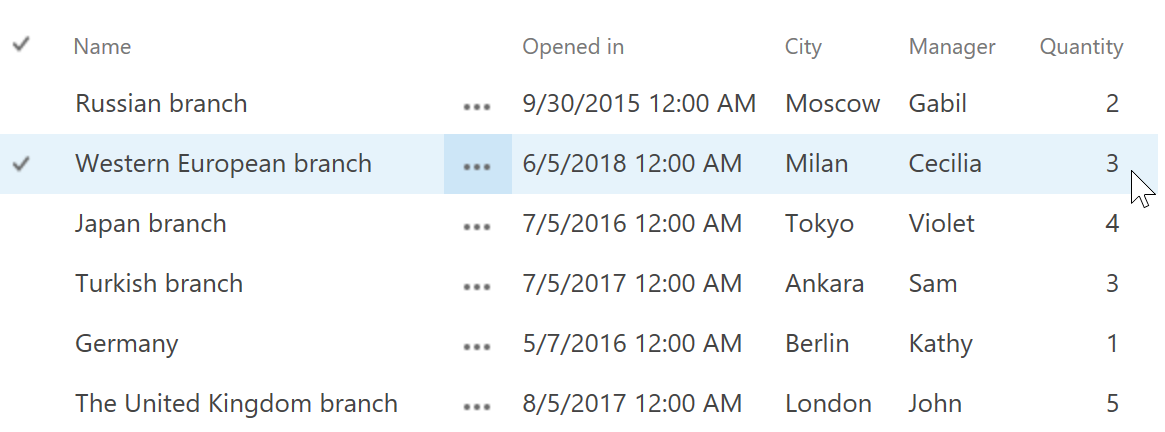Open ellipsis menu for United Kingdom branch
The width and height of the screenshot is (1165, 432).
click(x=476, y=407)
